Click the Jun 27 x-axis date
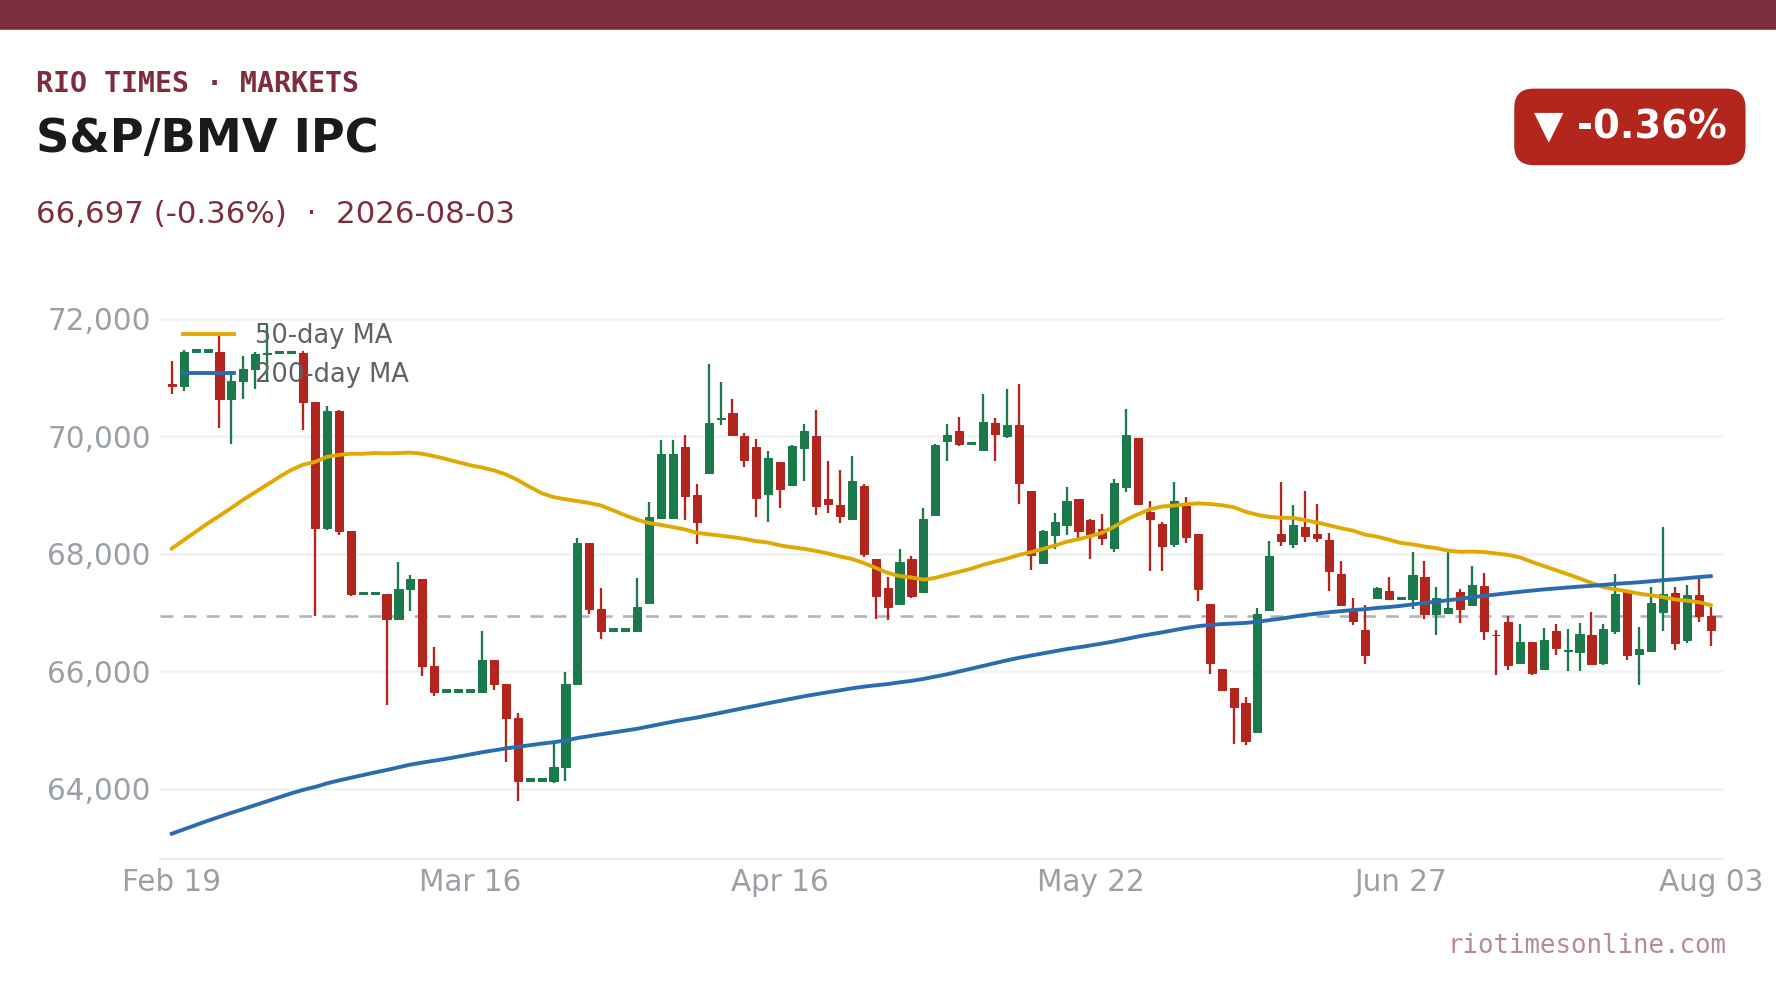 [1400, 882]
